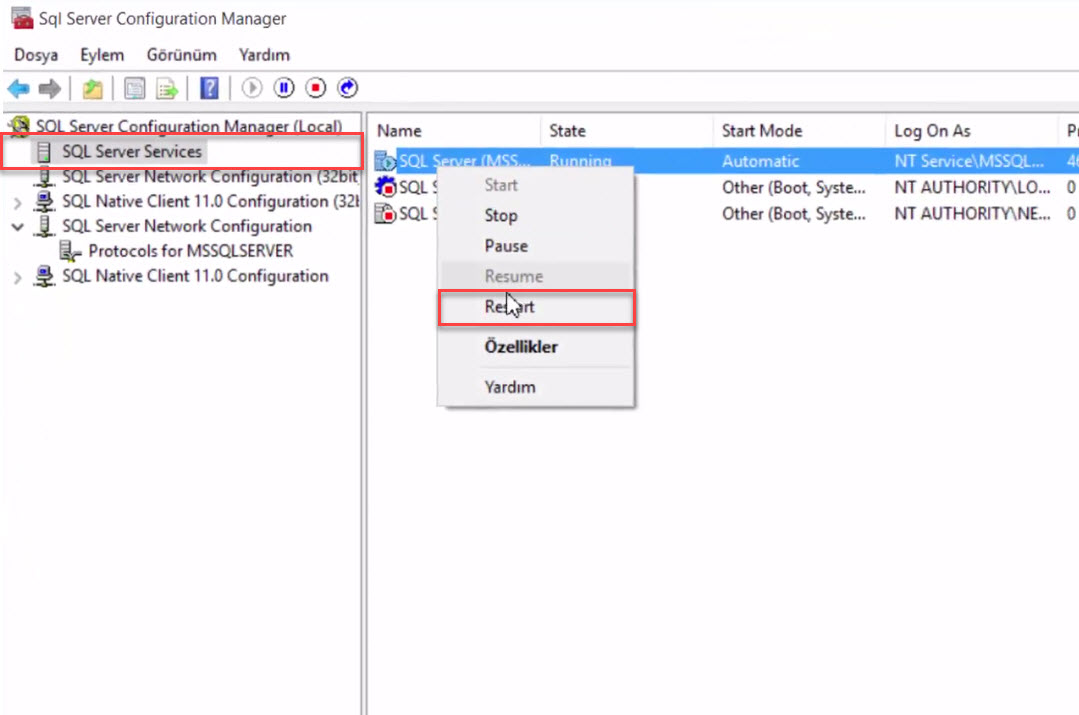Image resolution: width=1079 pixels, height=715 pixels.
Task: Click the blue Help question mark toolbar icon
Action: point(209,88)
